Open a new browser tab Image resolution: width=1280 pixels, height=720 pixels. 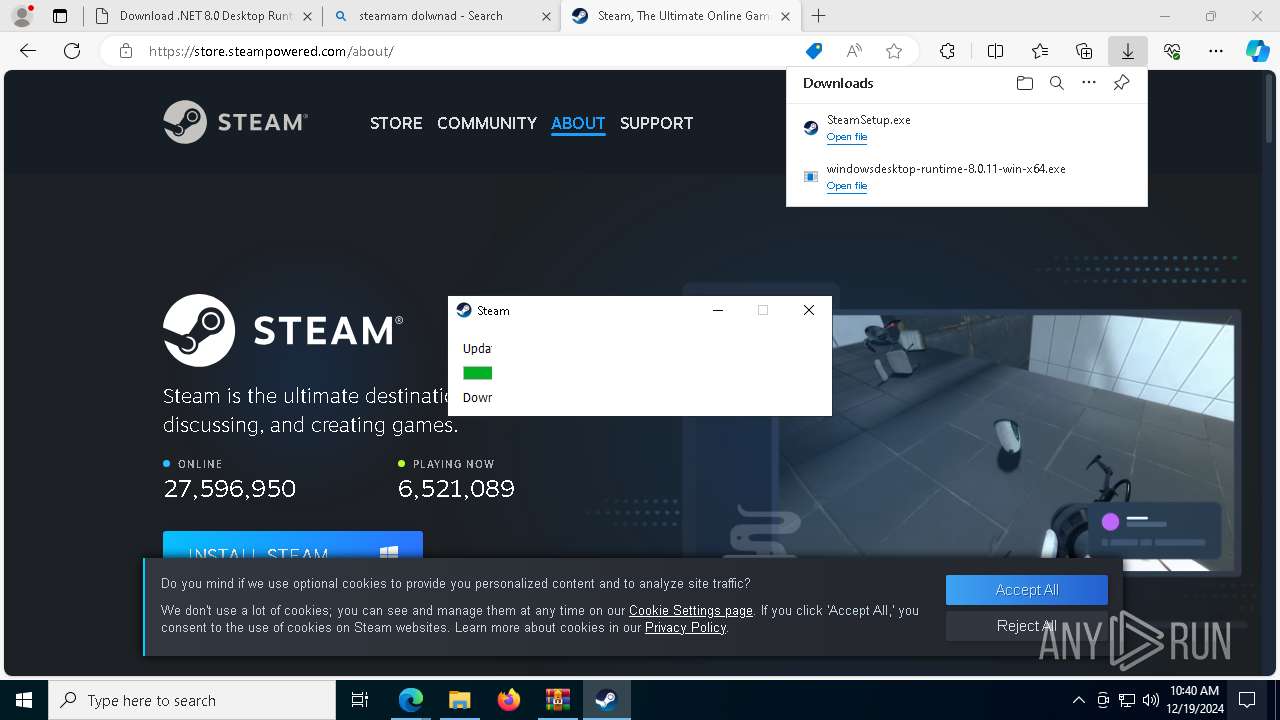pyautogui.click(x=819, y=16)
